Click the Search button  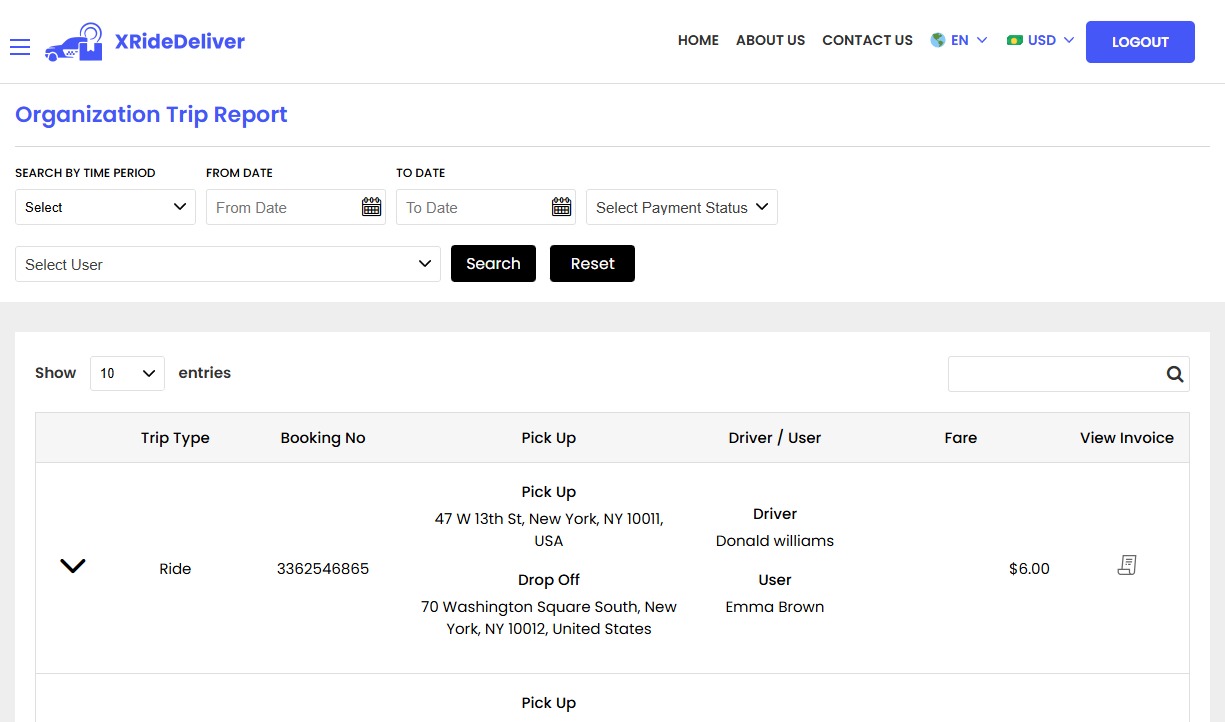pos(493,264)
